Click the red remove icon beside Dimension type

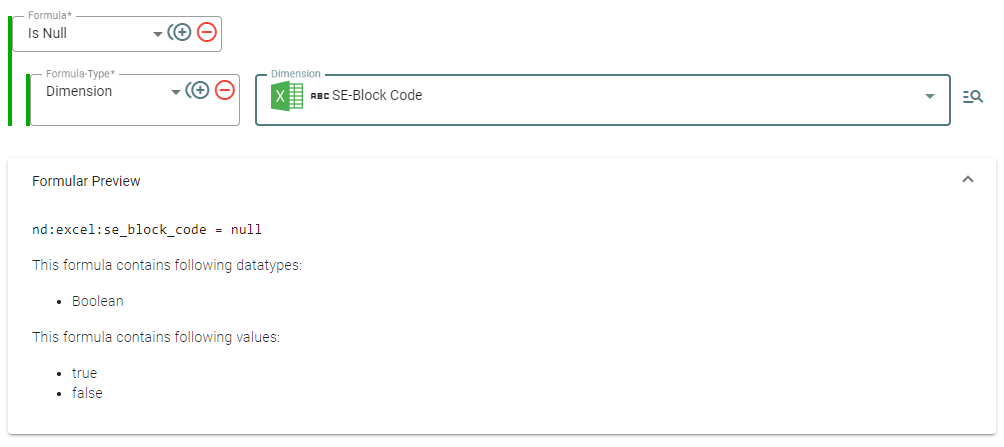(x=225, y=91)
